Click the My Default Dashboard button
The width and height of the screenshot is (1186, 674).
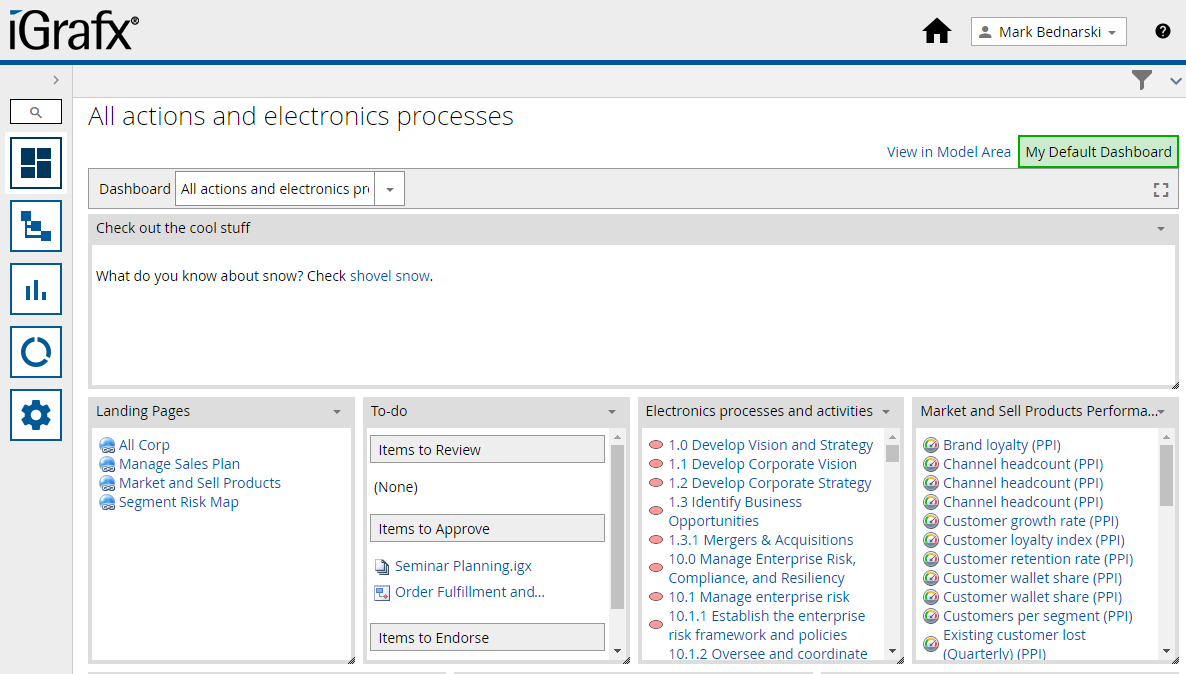point(1098,152)
